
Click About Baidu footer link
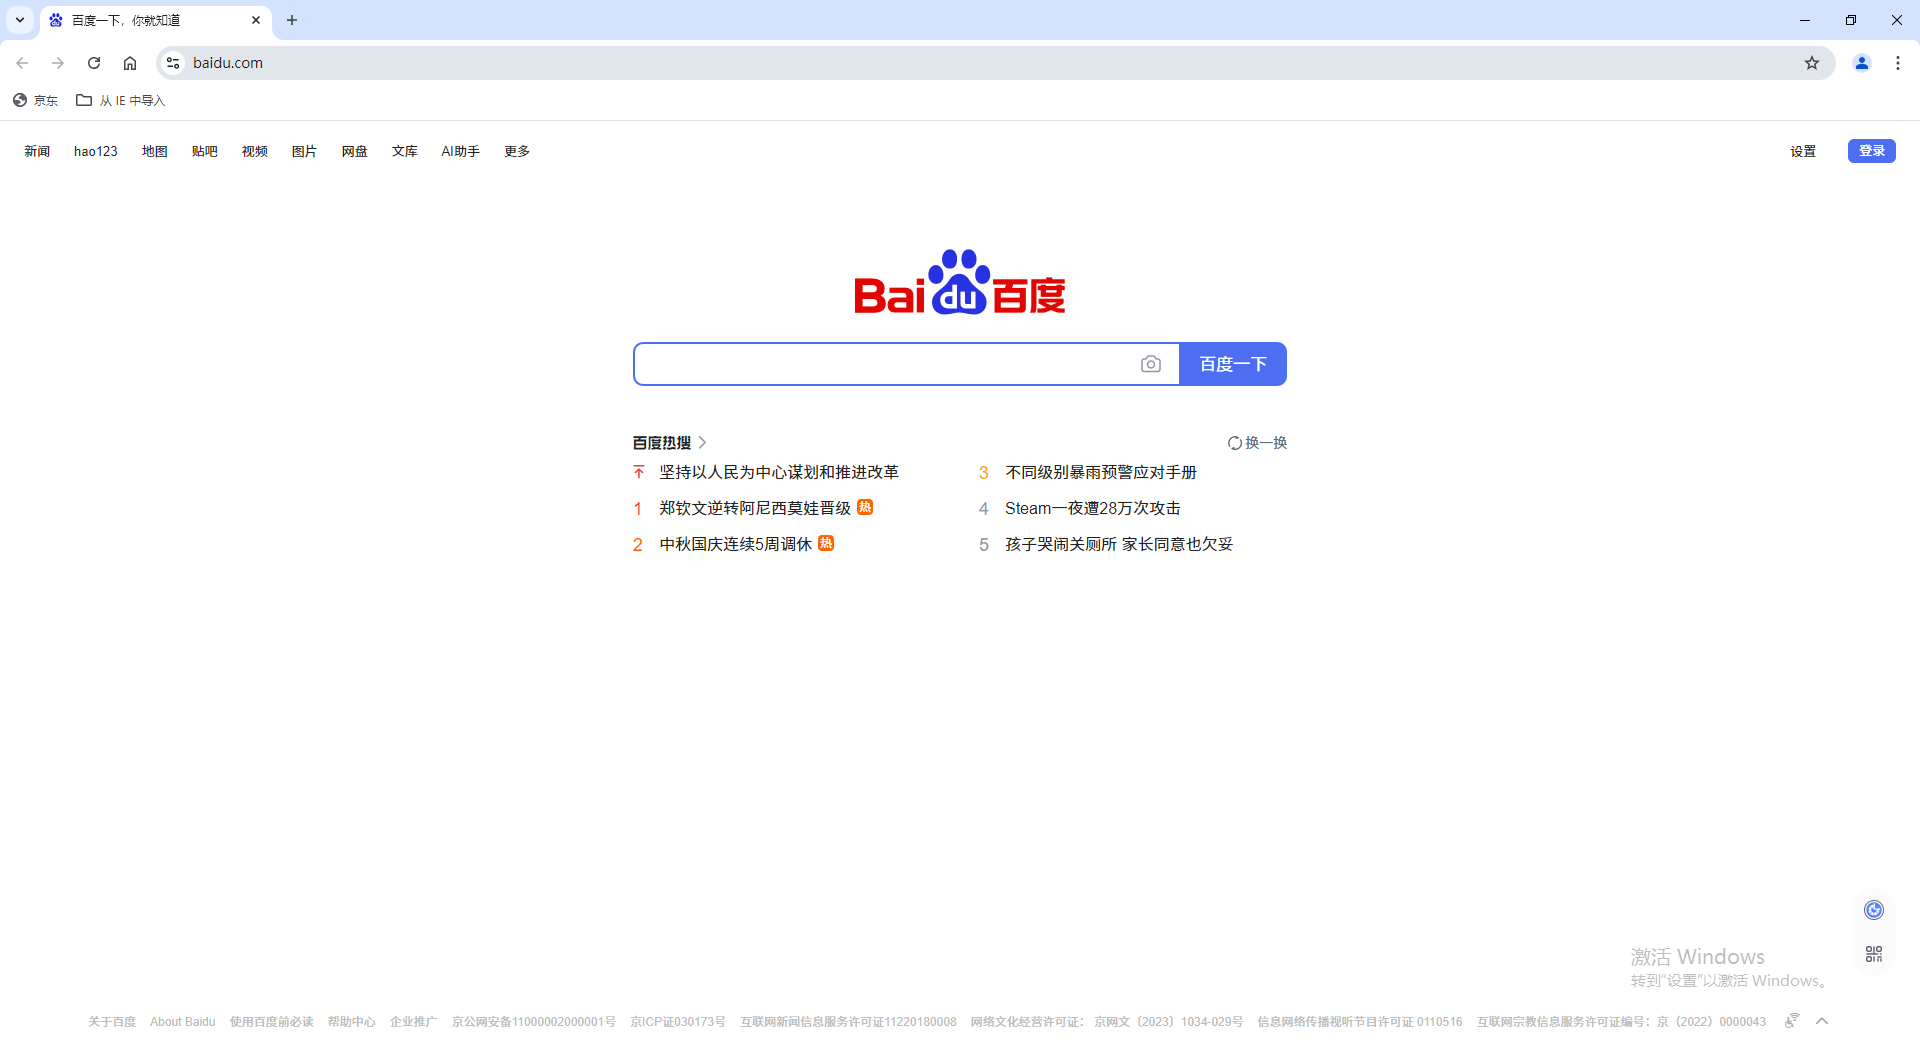(183, 1022)
